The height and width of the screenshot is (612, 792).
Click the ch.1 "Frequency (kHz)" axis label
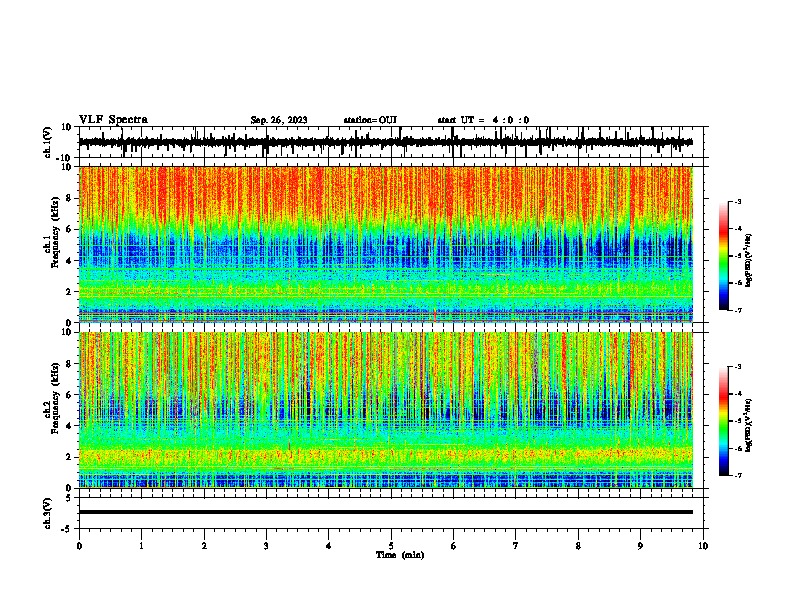point(55,232)
